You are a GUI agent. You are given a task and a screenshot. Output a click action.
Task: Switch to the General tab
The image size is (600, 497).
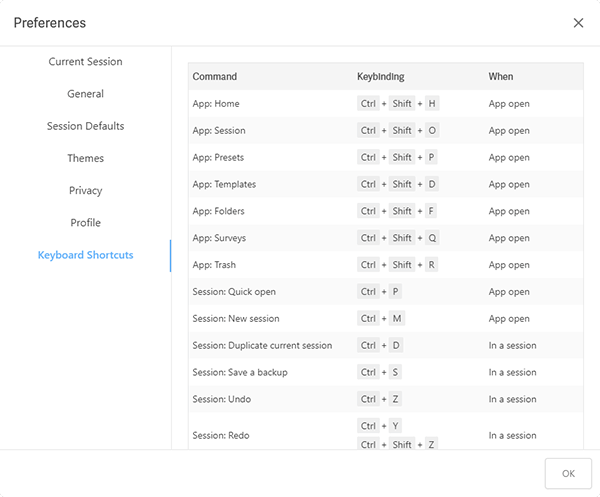85,94
